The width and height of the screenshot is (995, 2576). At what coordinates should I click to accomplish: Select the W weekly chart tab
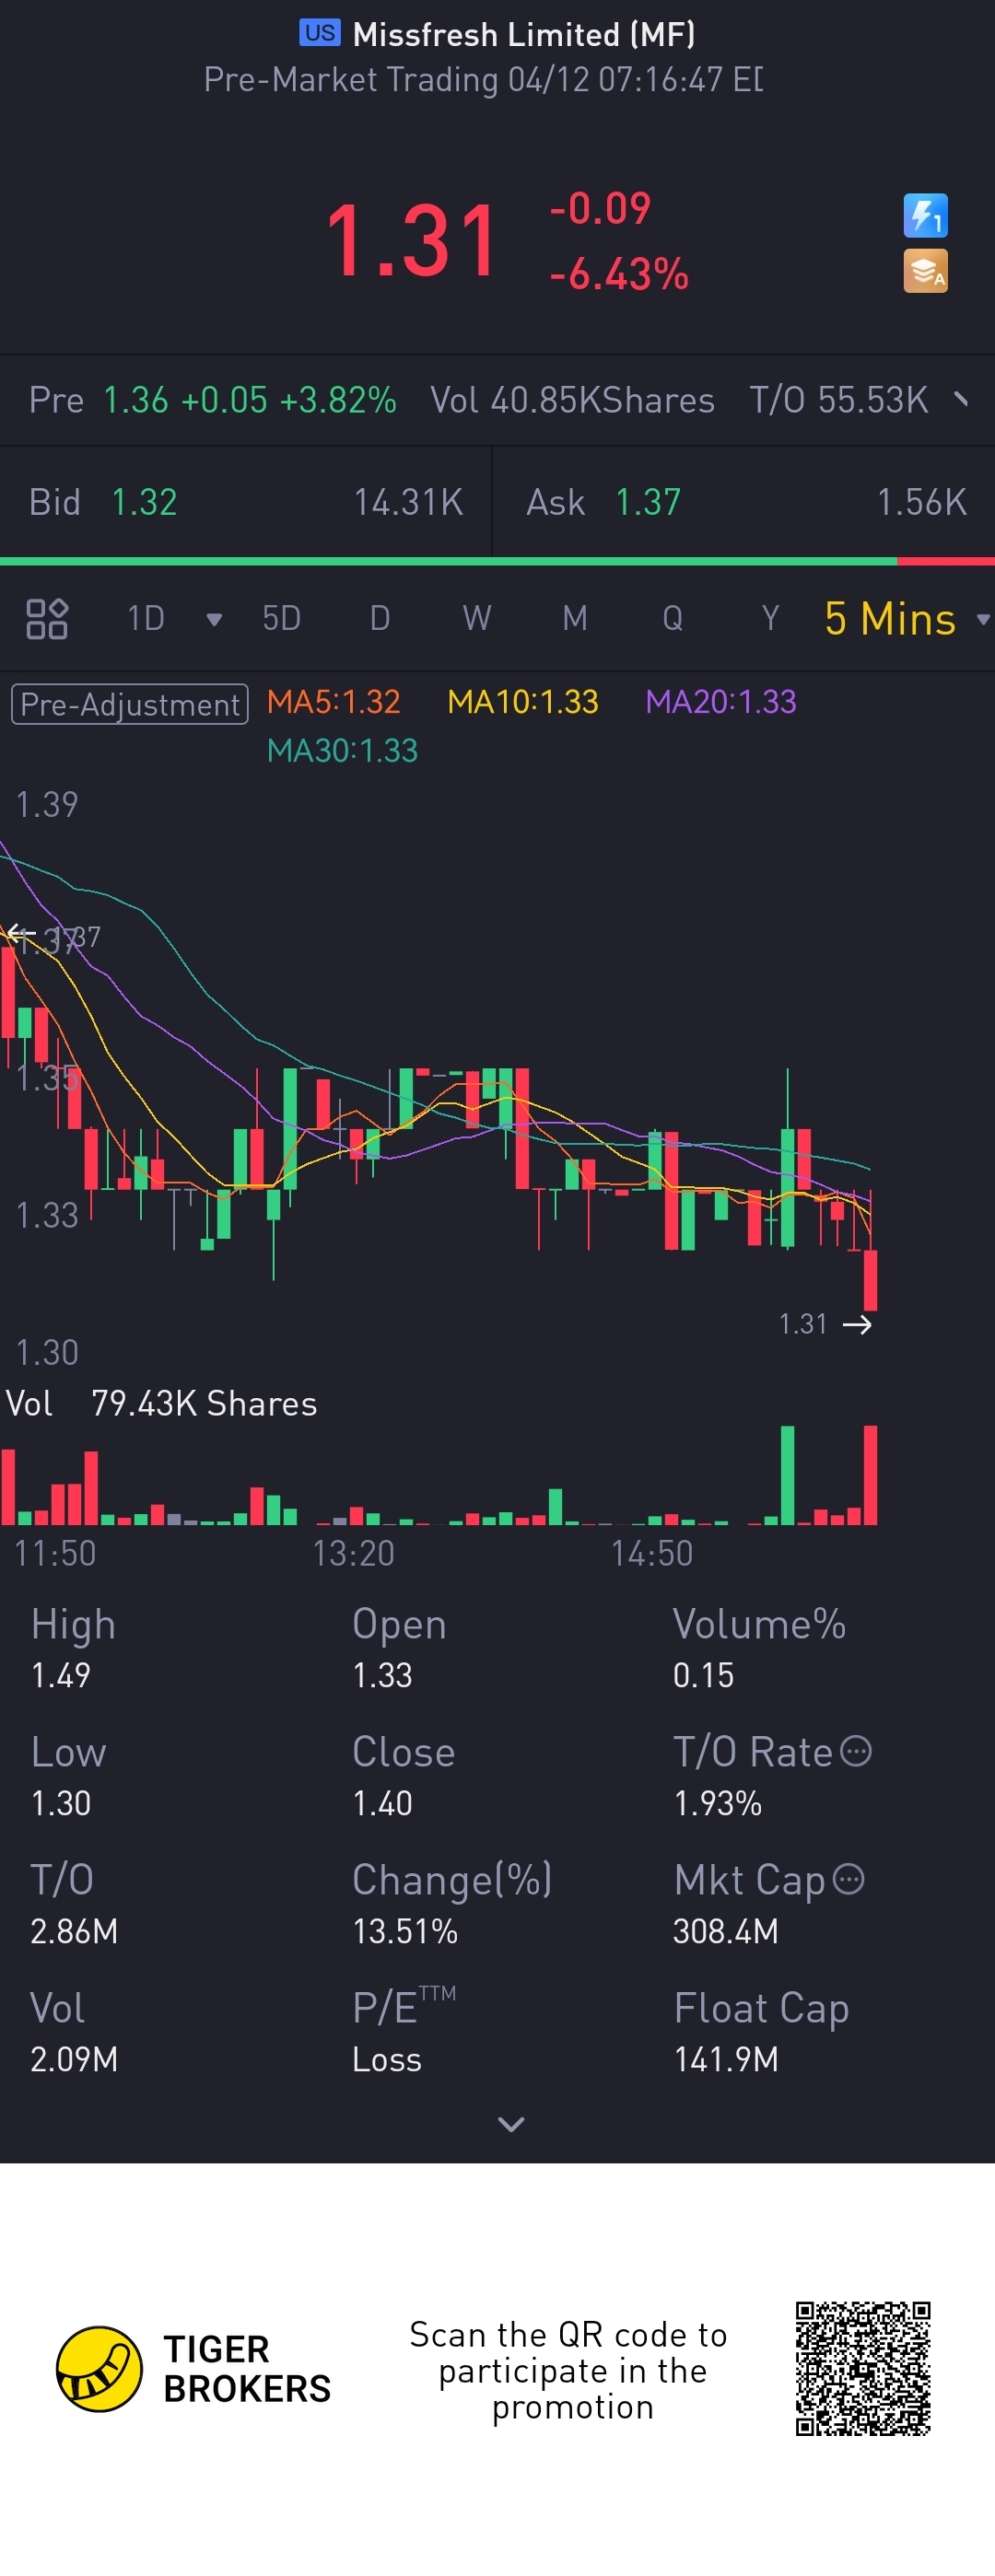(x=477, y=618)
